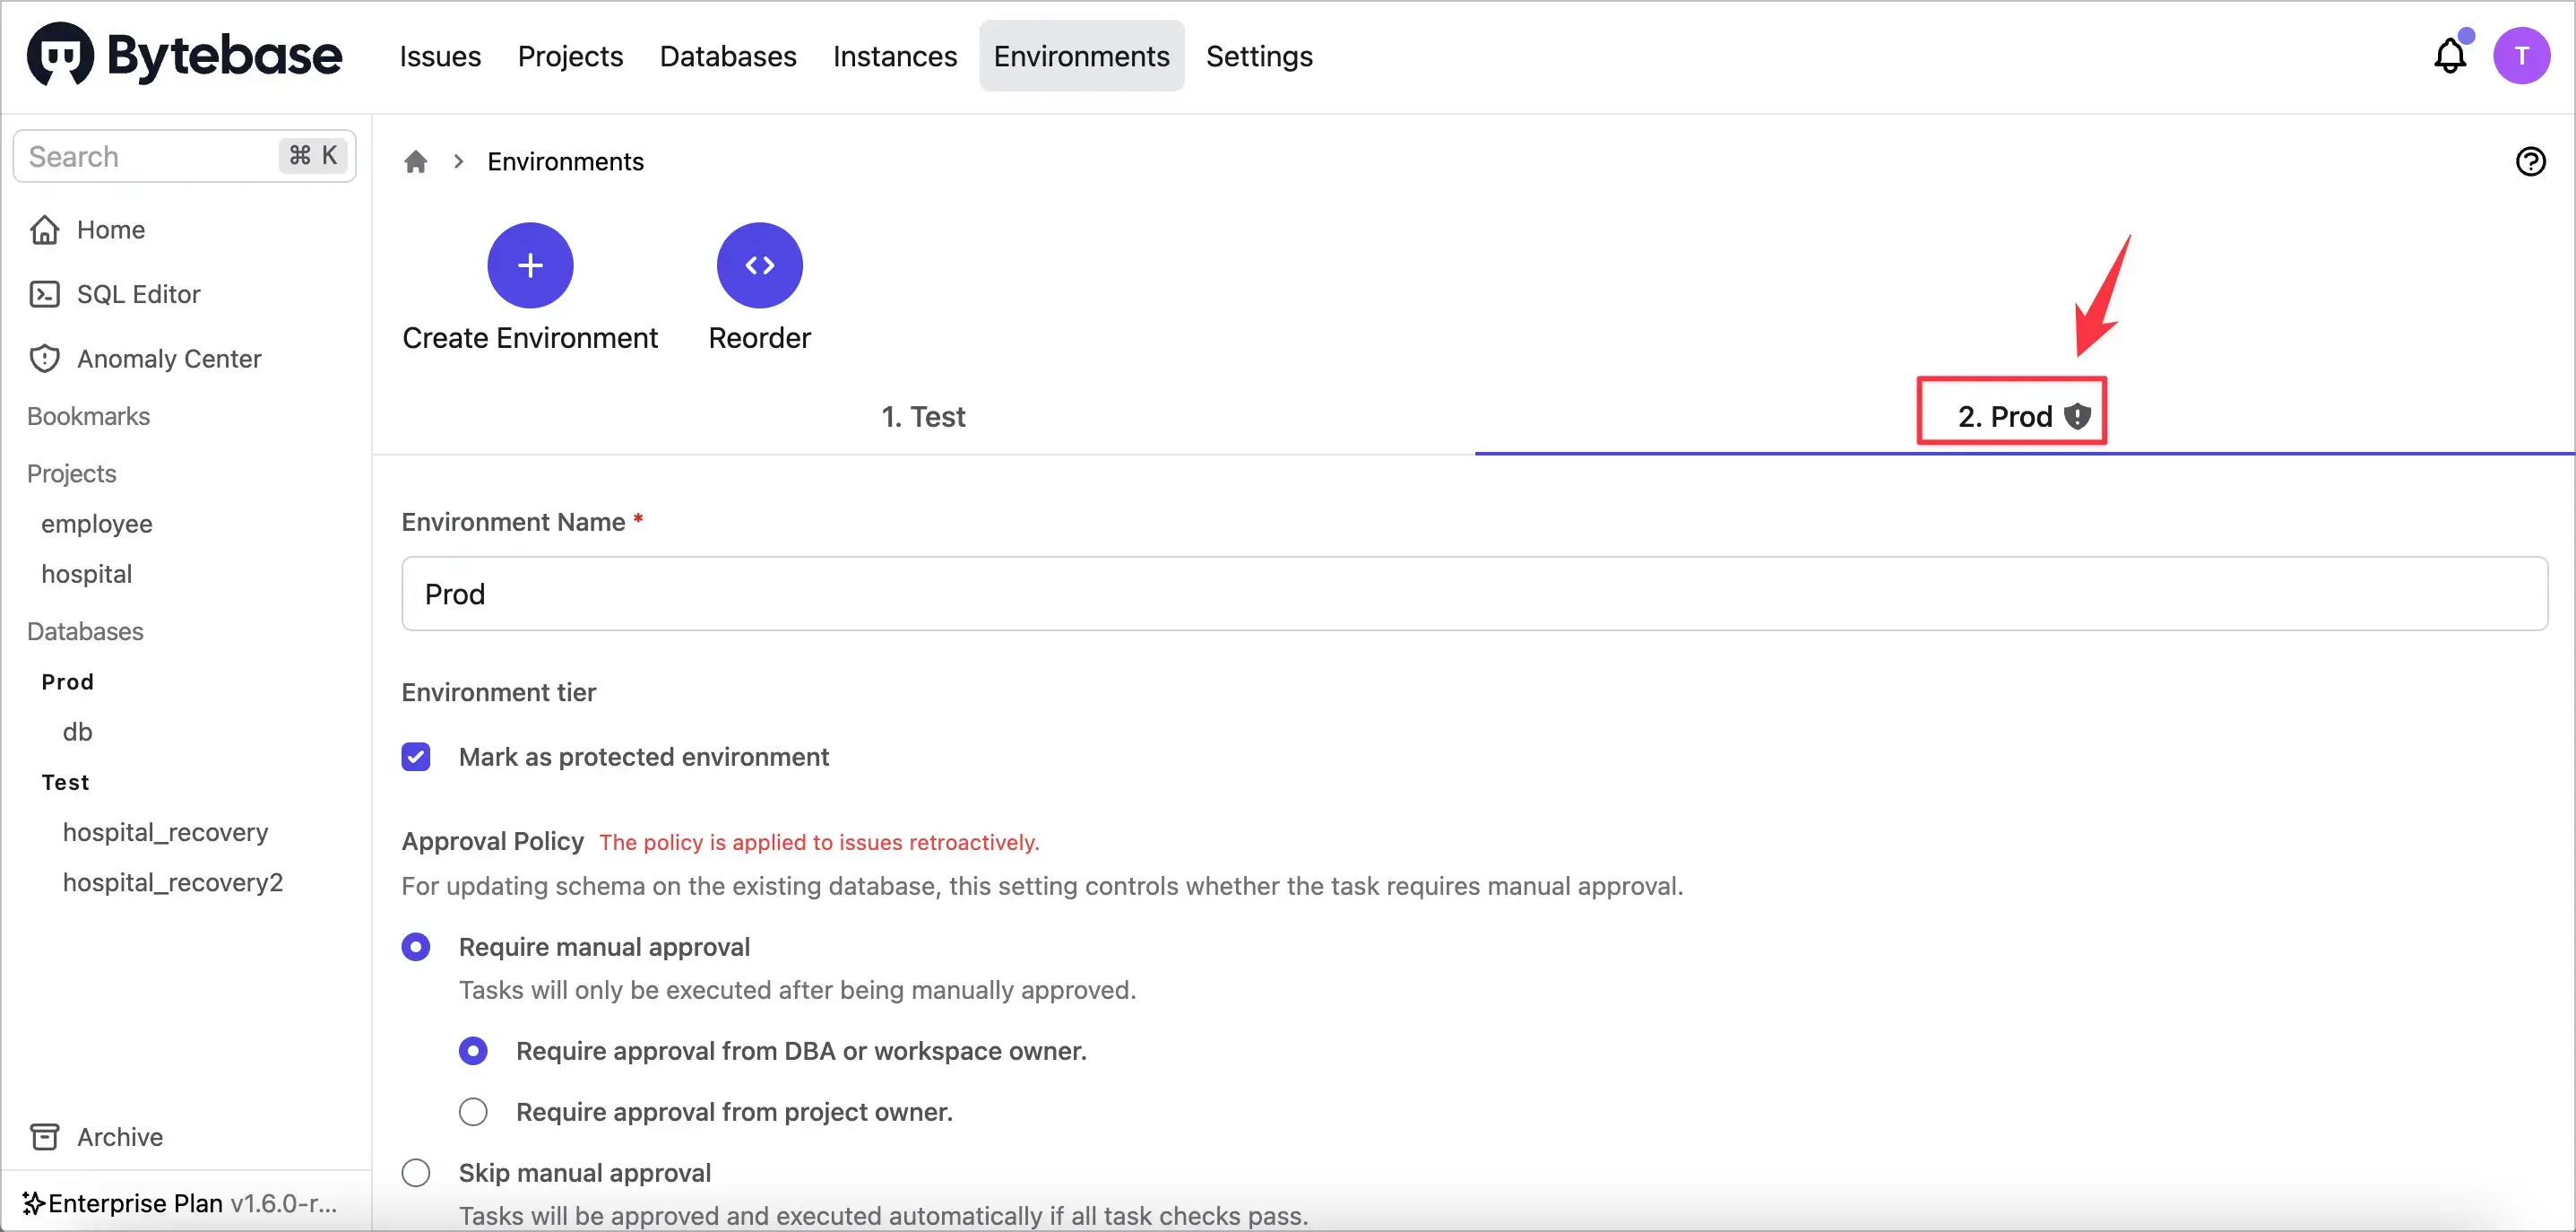Open SQL Editor from sidebar
2576x1232 pixels.
tap(138, 294)
